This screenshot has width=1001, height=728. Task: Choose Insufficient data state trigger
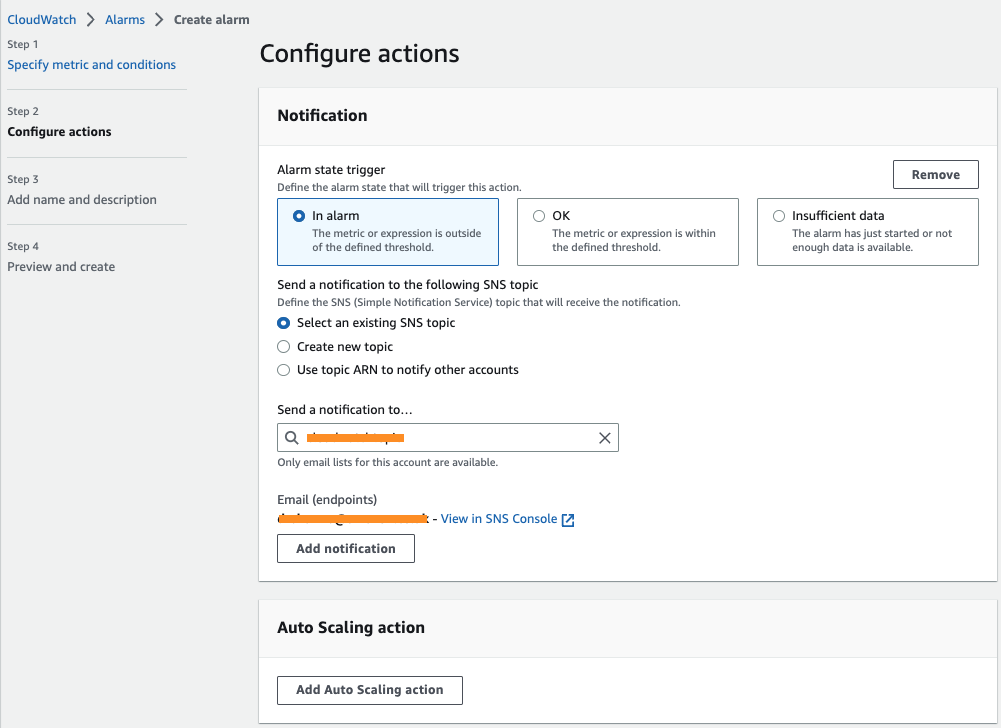[x=779, y=216]
